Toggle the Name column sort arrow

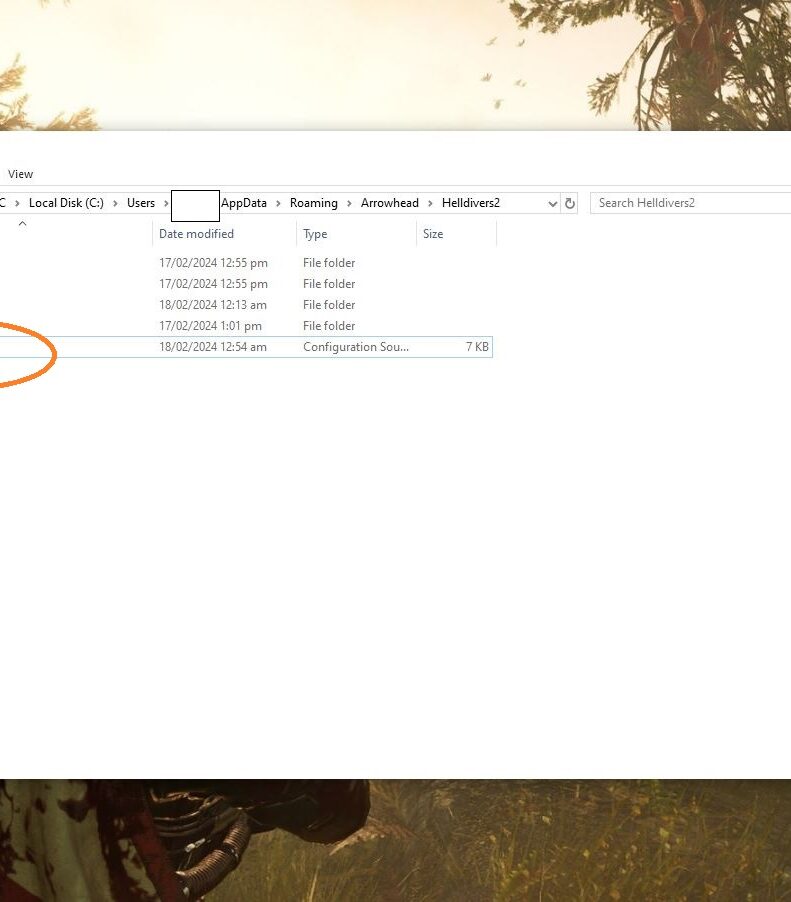click(22, 223)
